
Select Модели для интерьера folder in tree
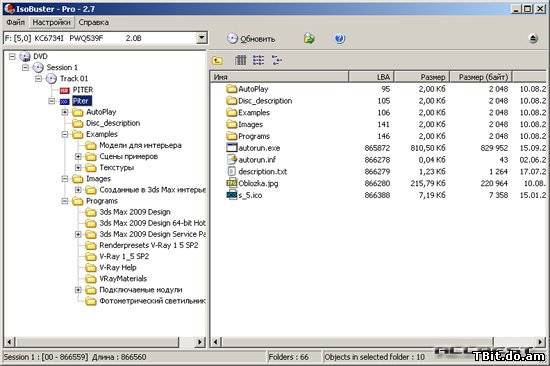[x=134, y=145]
